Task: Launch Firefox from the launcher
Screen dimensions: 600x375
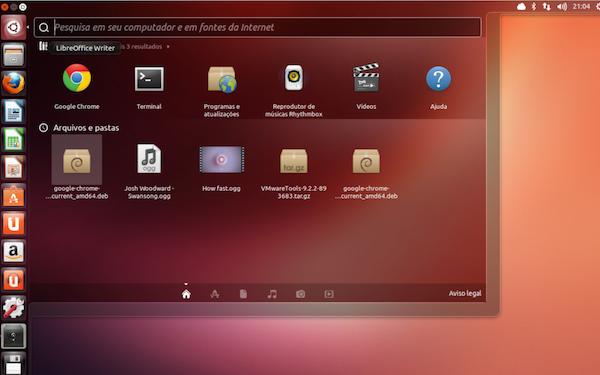Action: (x=13, y=83)
